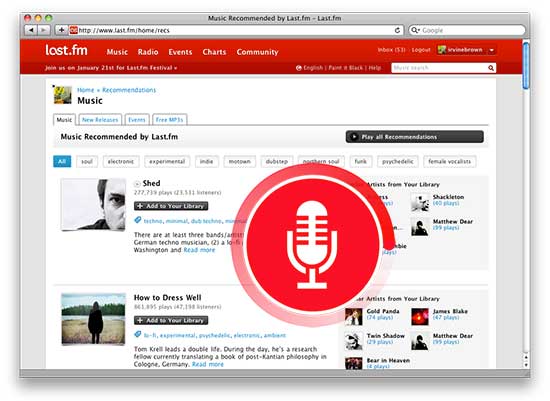This screenshot has height=401, width=550.
Task: Open Read more link for How to Dress Well
Action: (208, 364)
